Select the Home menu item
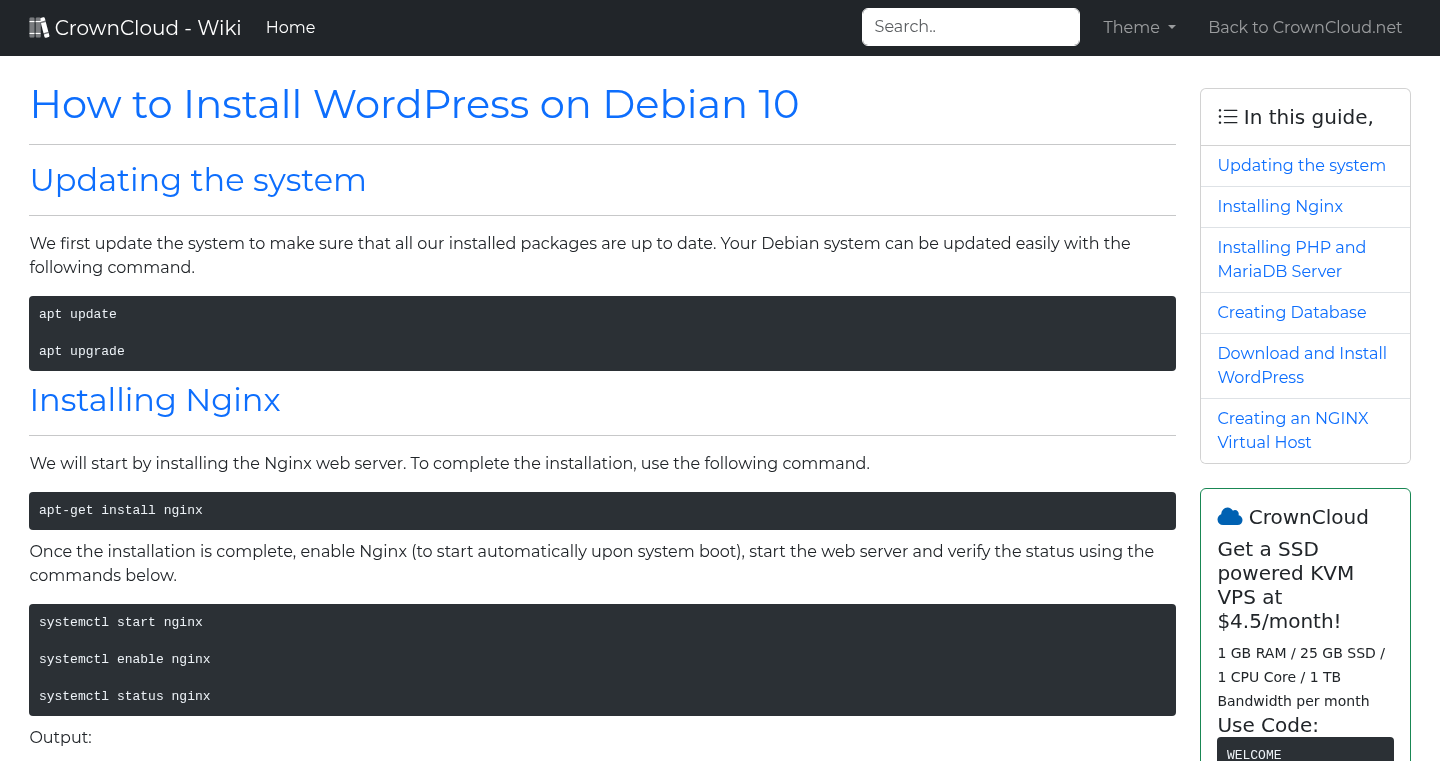The width and height of the screenshot is (1440, 761). [290, 27]
